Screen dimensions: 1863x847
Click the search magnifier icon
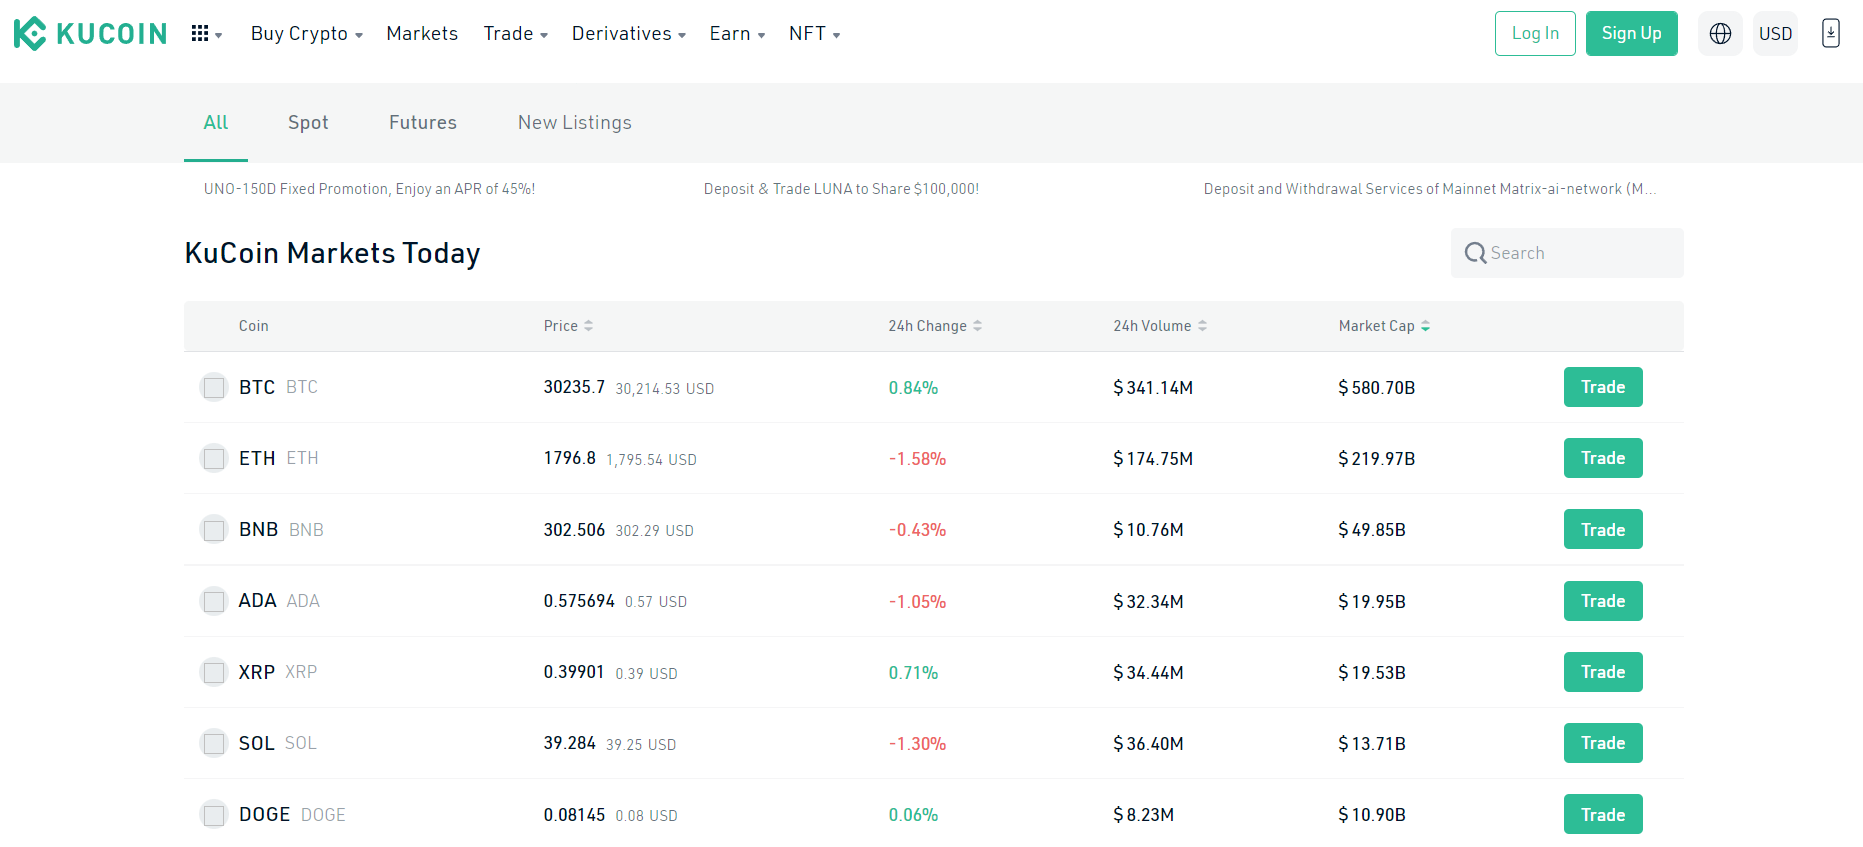coord(1475,253)
